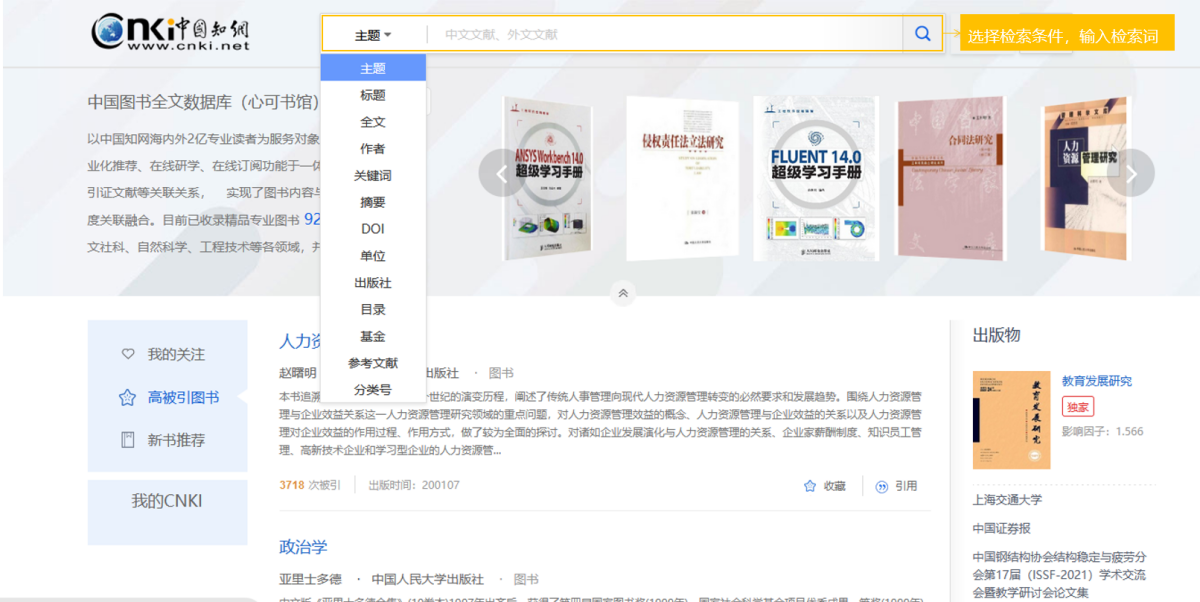This screenshot has width=1200, height=602.
Task: Select 参考文献 search field option
Action: [373, 363]
